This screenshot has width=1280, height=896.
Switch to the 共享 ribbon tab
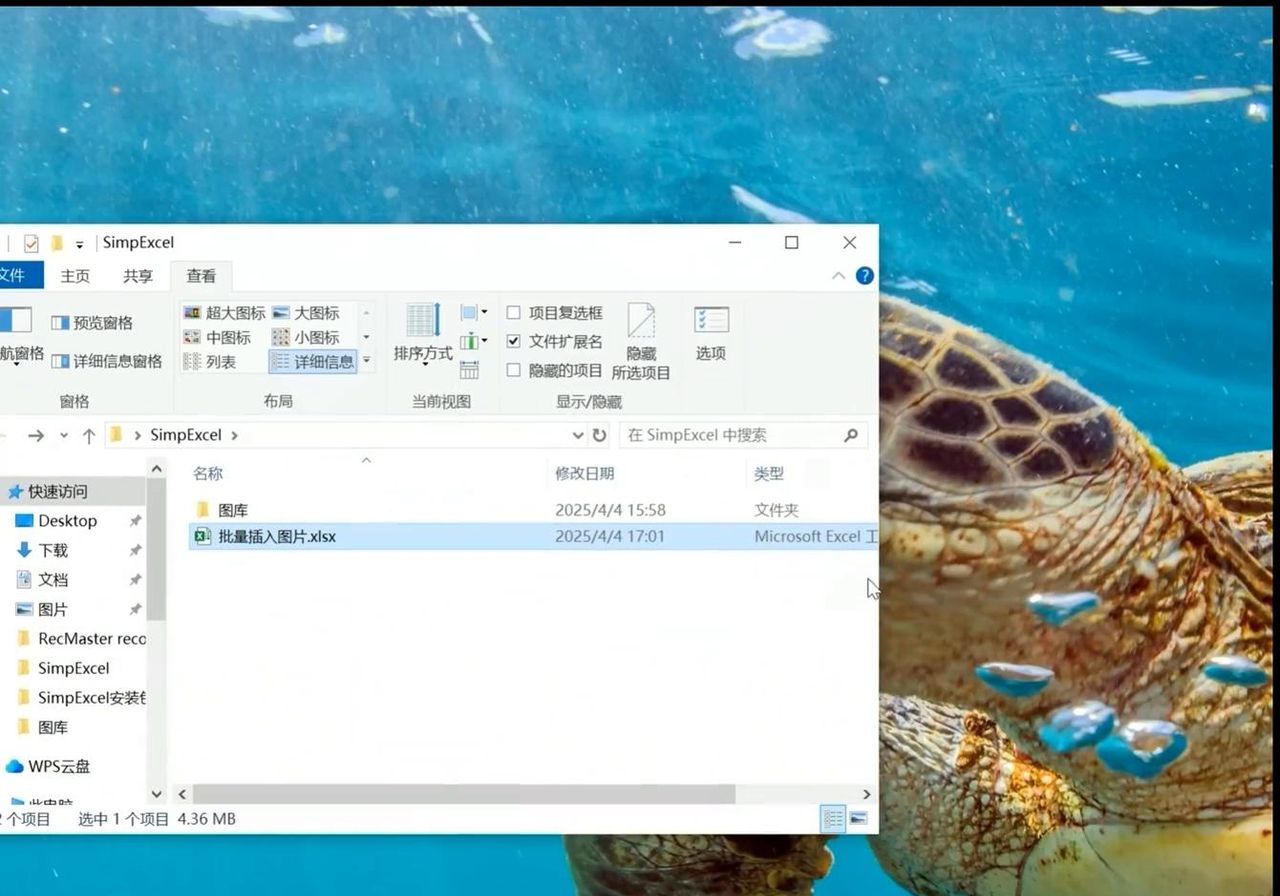(138, 276)
